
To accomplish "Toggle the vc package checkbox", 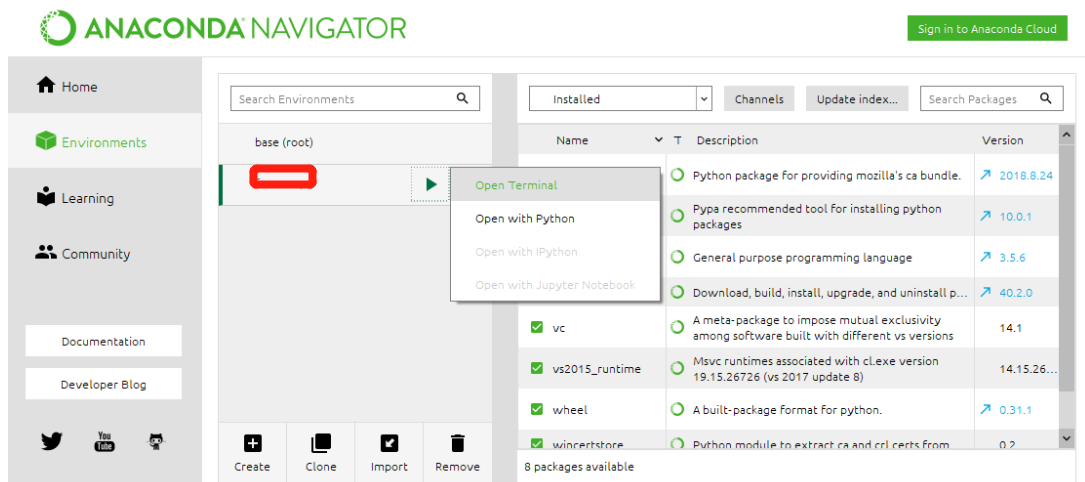I will point(536,327).
